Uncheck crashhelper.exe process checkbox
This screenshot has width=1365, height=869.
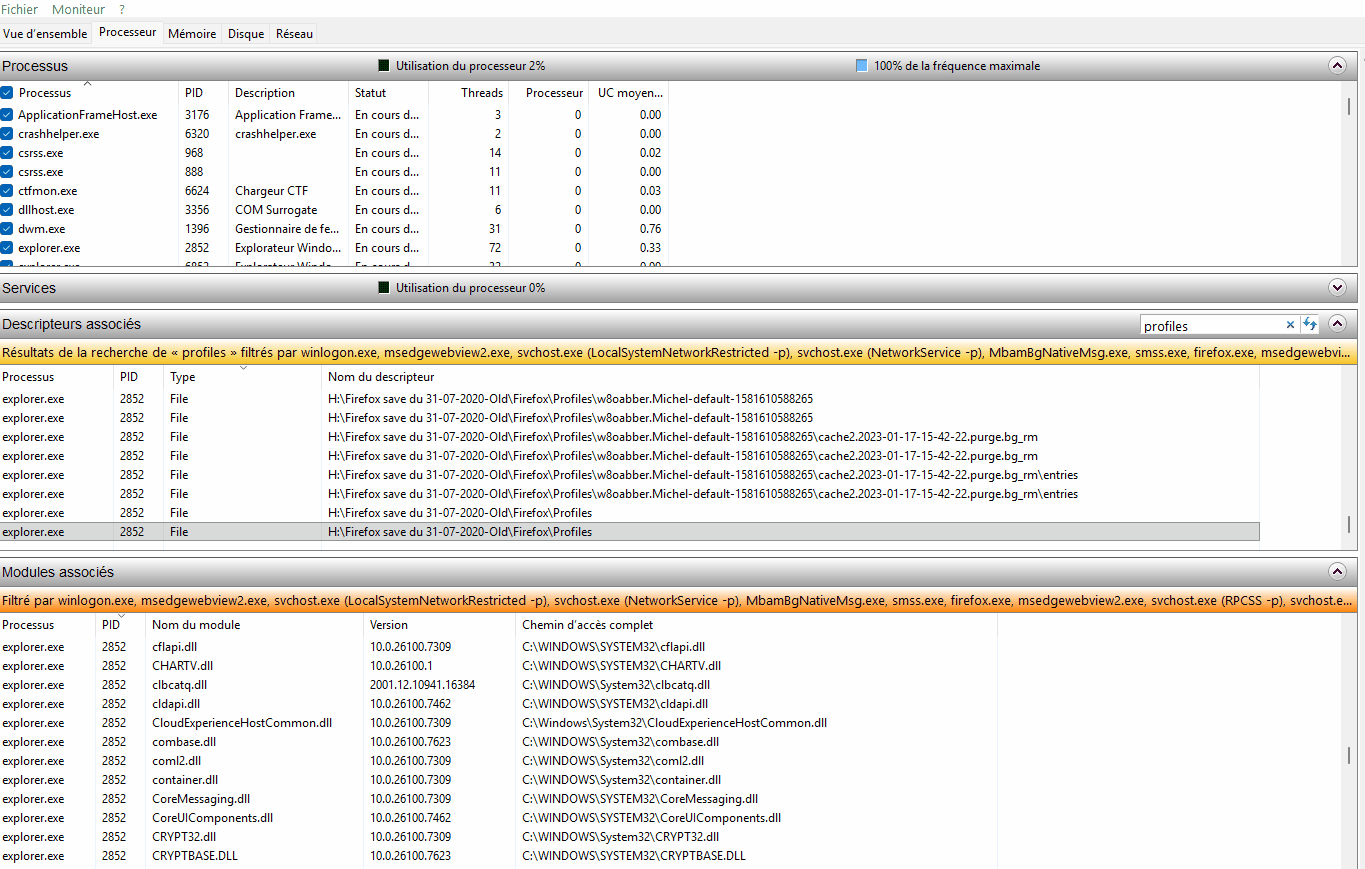pos(7,134)
